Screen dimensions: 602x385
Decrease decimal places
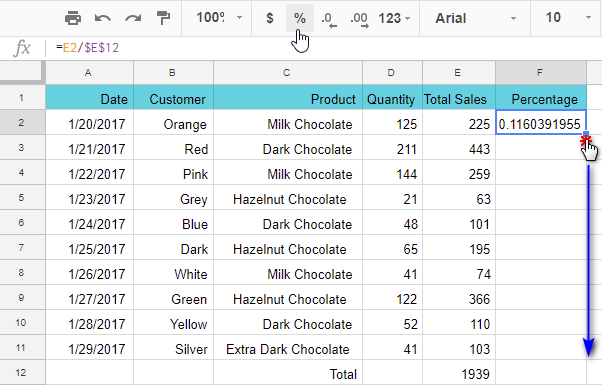click(329, 19)
